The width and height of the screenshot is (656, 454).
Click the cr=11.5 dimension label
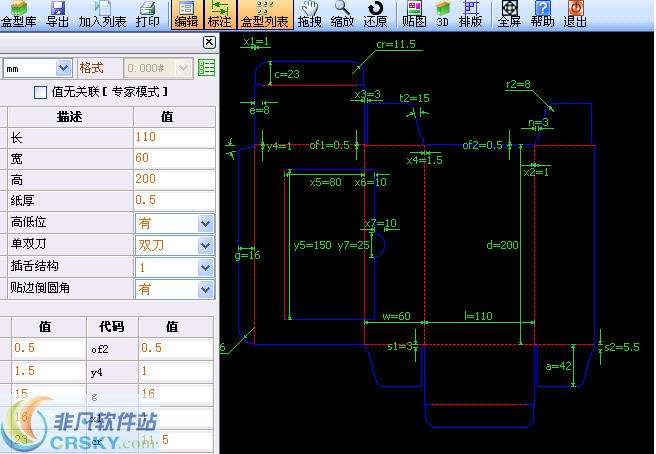pyautogui.click(x=396, y=44)
